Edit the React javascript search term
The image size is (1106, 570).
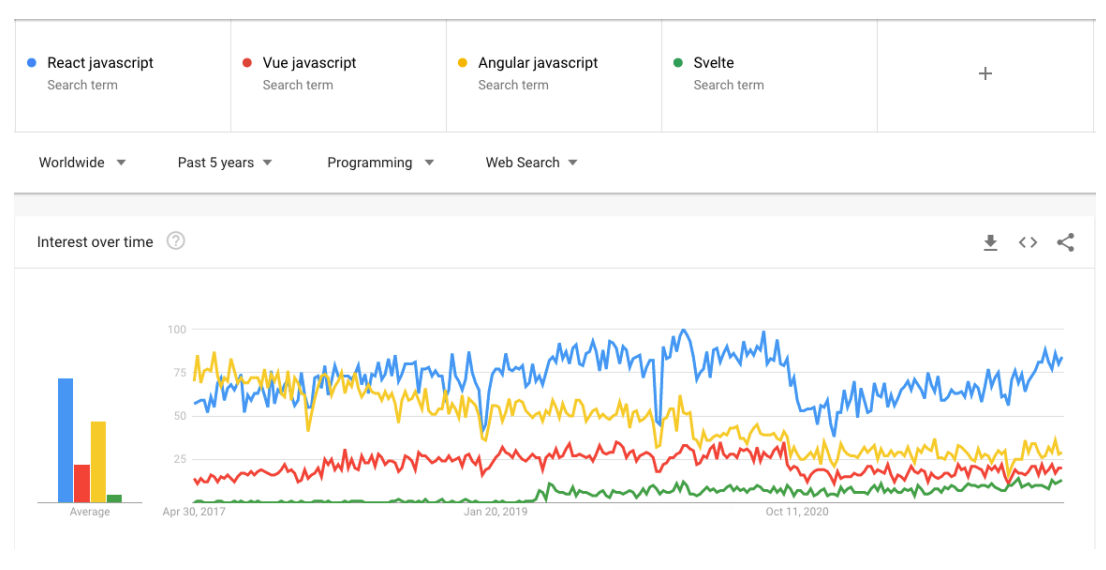click(x=100, y=63)
